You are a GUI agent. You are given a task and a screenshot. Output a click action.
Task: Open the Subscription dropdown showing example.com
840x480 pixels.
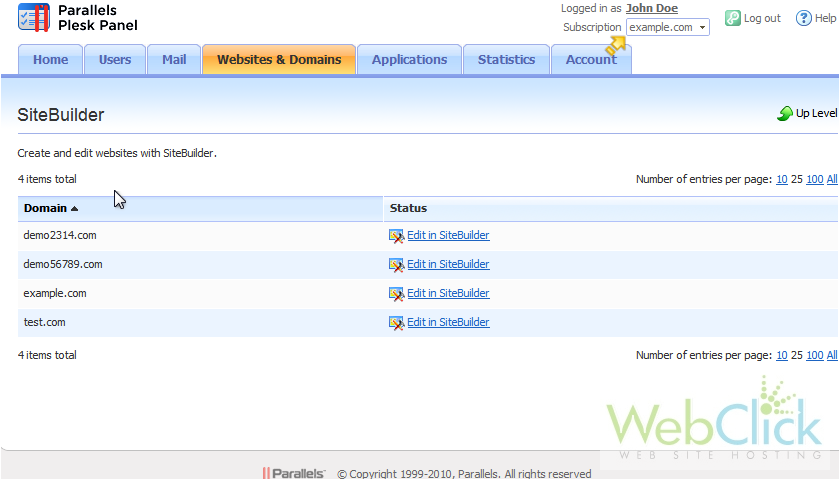[668, 27]
